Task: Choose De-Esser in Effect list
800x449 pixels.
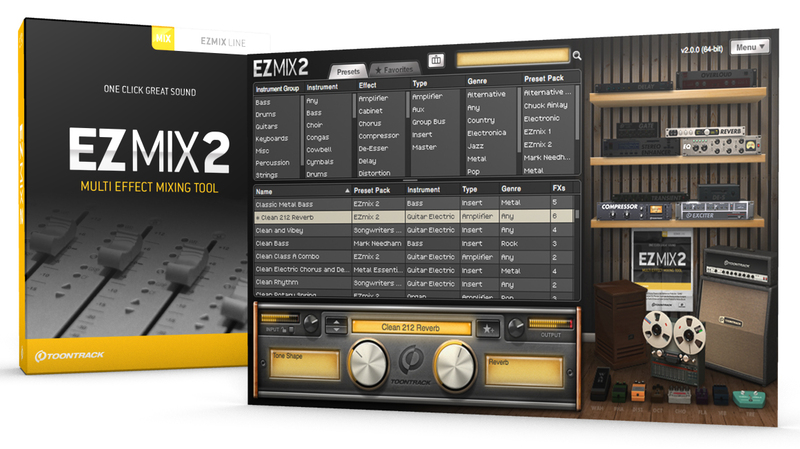Action: (x=373, y=148)
